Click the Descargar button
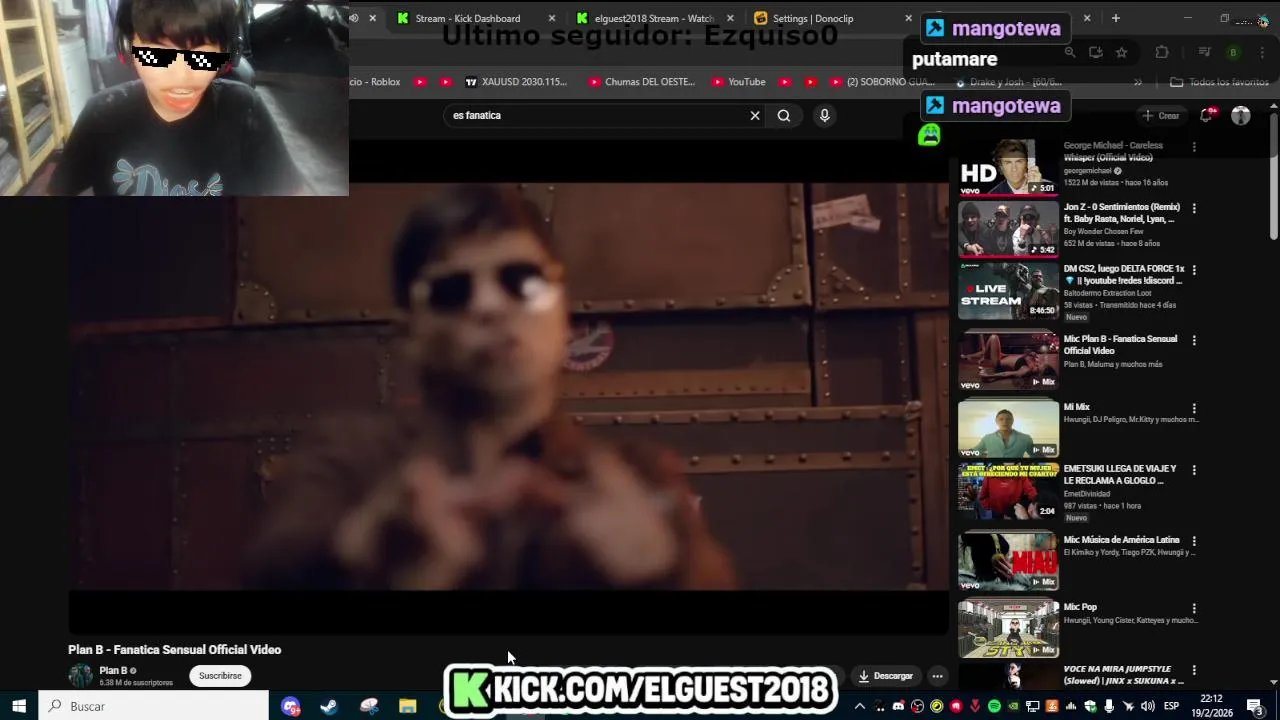The width and height of the screenshot is (1280, 720). pos(886,676)
